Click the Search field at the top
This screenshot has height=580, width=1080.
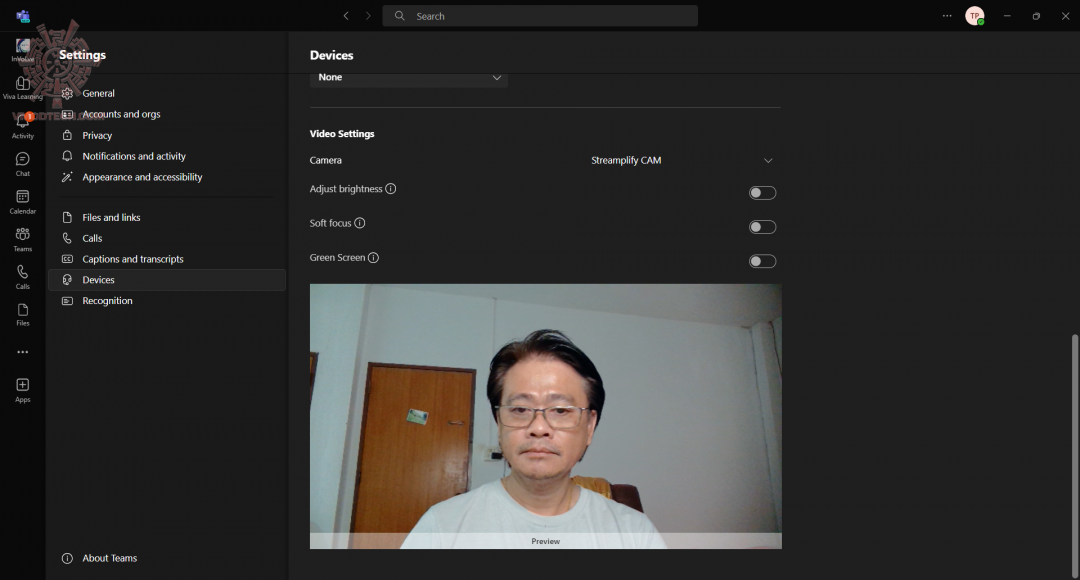pos(540,15)
